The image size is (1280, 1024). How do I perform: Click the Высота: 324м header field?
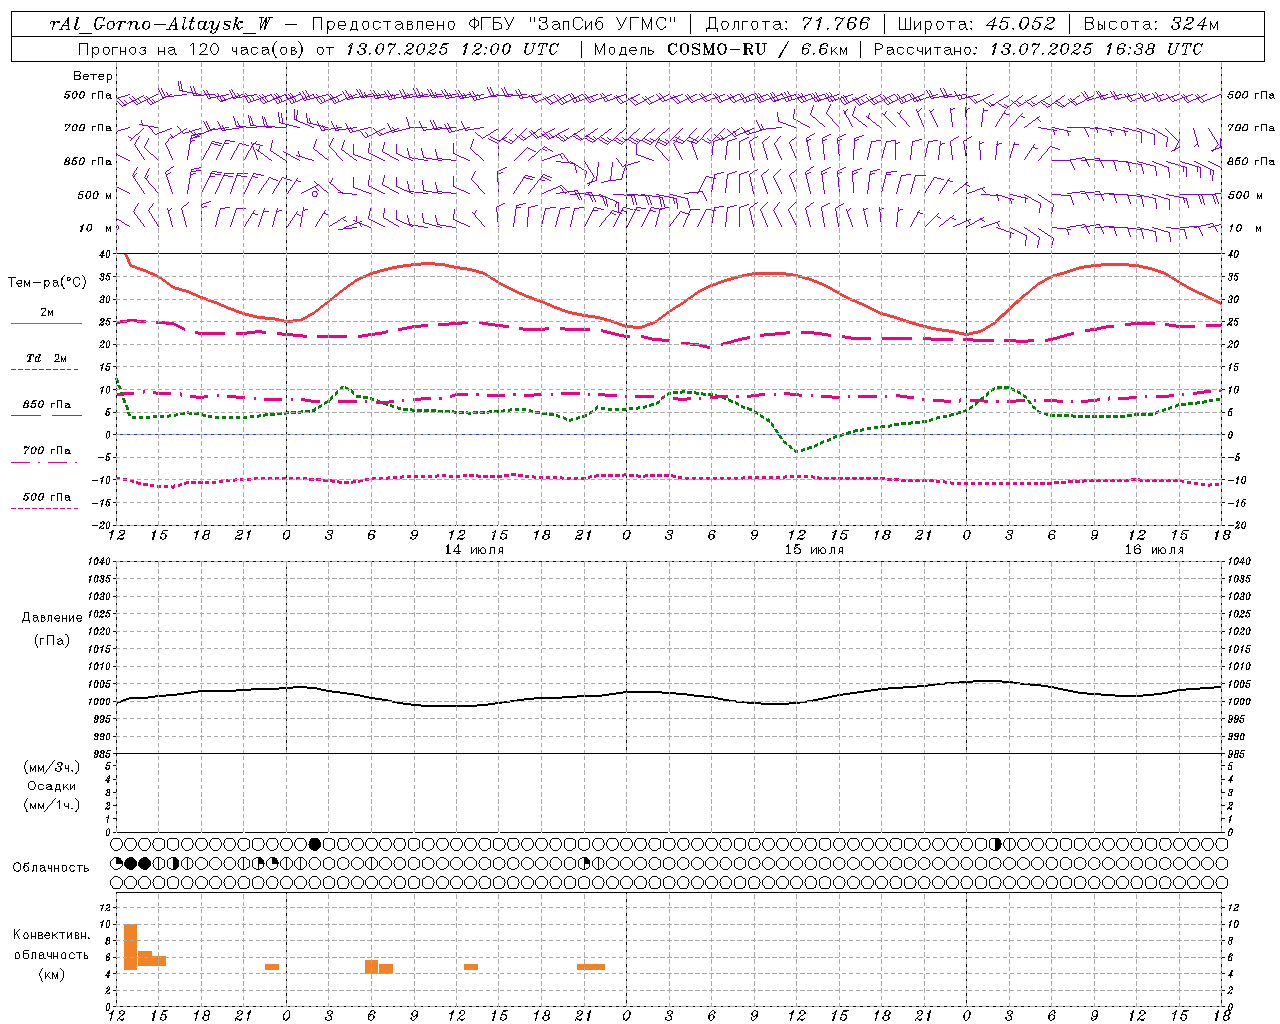(x=1152, y=24)
